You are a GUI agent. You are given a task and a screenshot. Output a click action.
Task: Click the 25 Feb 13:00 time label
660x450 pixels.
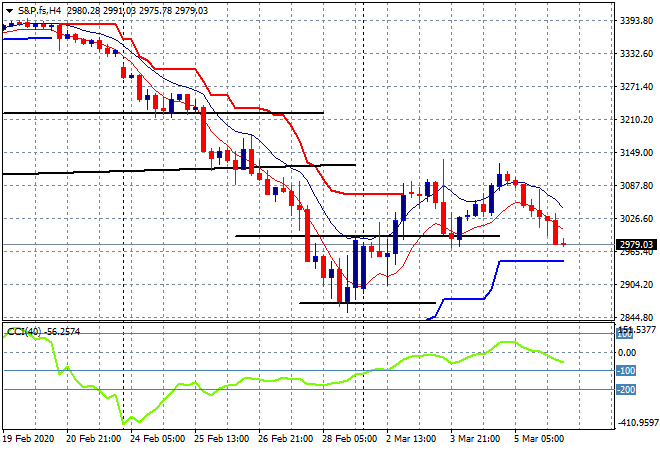221,439
